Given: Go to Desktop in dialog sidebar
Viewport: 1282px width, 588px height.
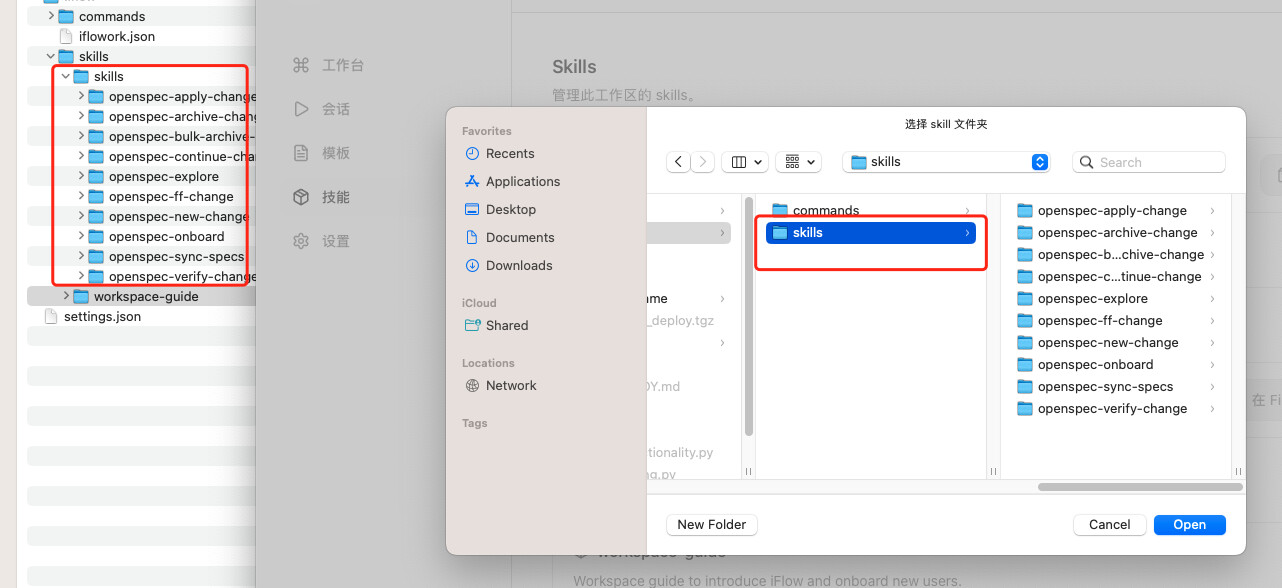Looking at the screenshot, I should tap(511, 210).
